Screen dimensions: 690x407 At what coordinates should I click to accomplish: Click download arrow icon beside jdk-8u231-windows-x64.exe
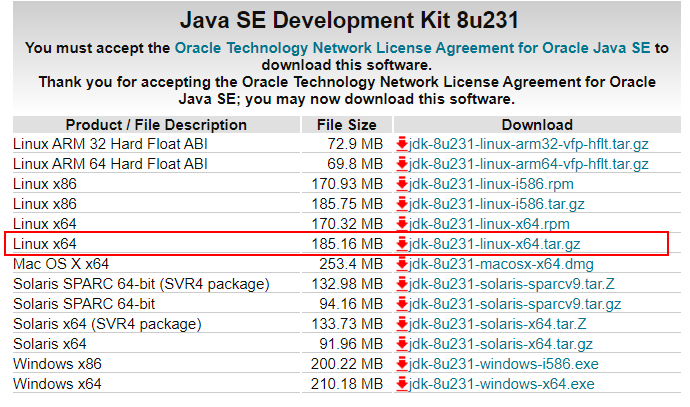click(x=402, y=384)
